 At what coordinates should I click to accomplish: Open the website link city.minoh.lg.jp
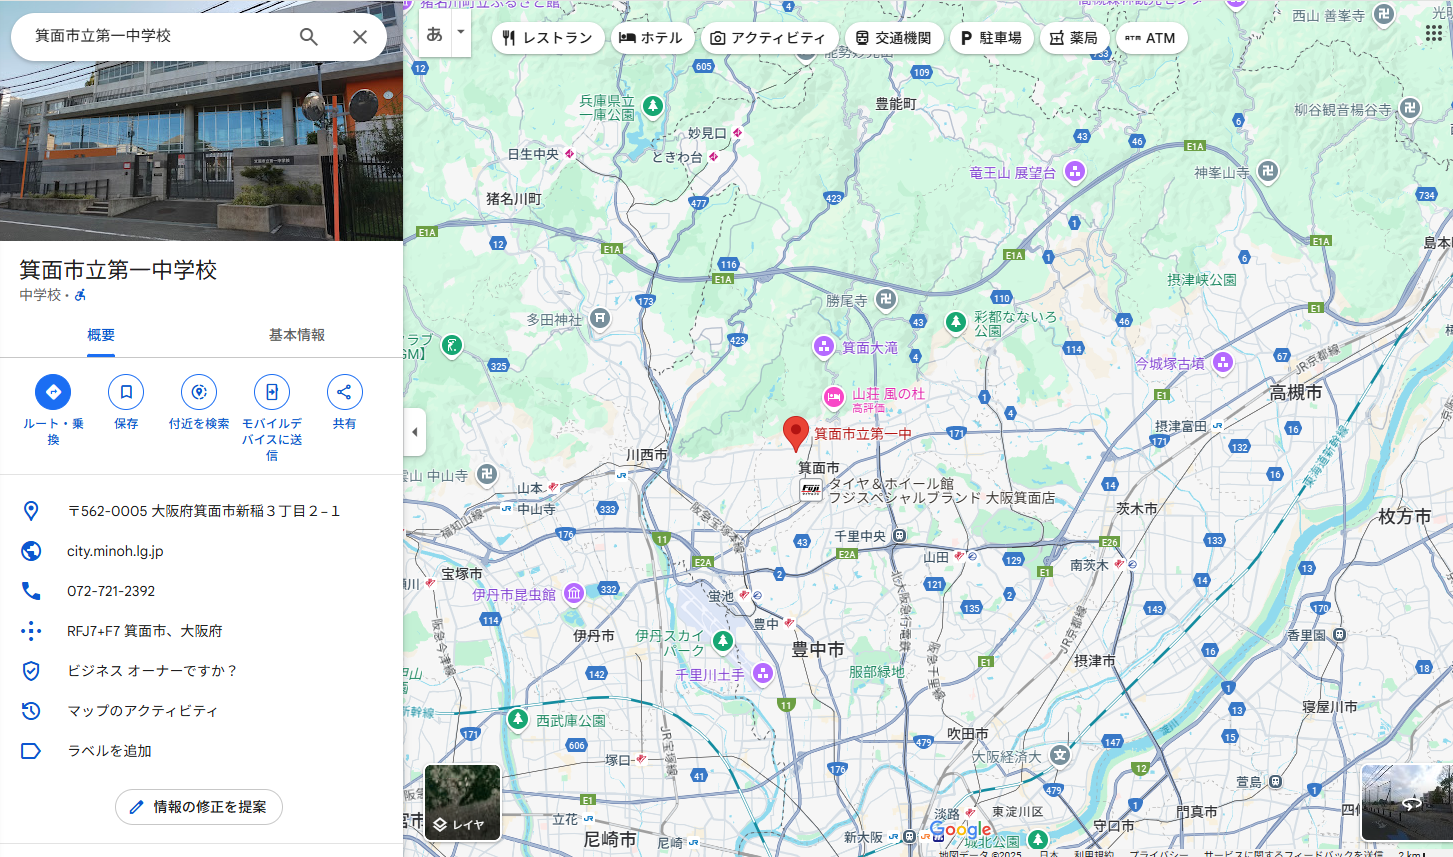pos(115,551)
